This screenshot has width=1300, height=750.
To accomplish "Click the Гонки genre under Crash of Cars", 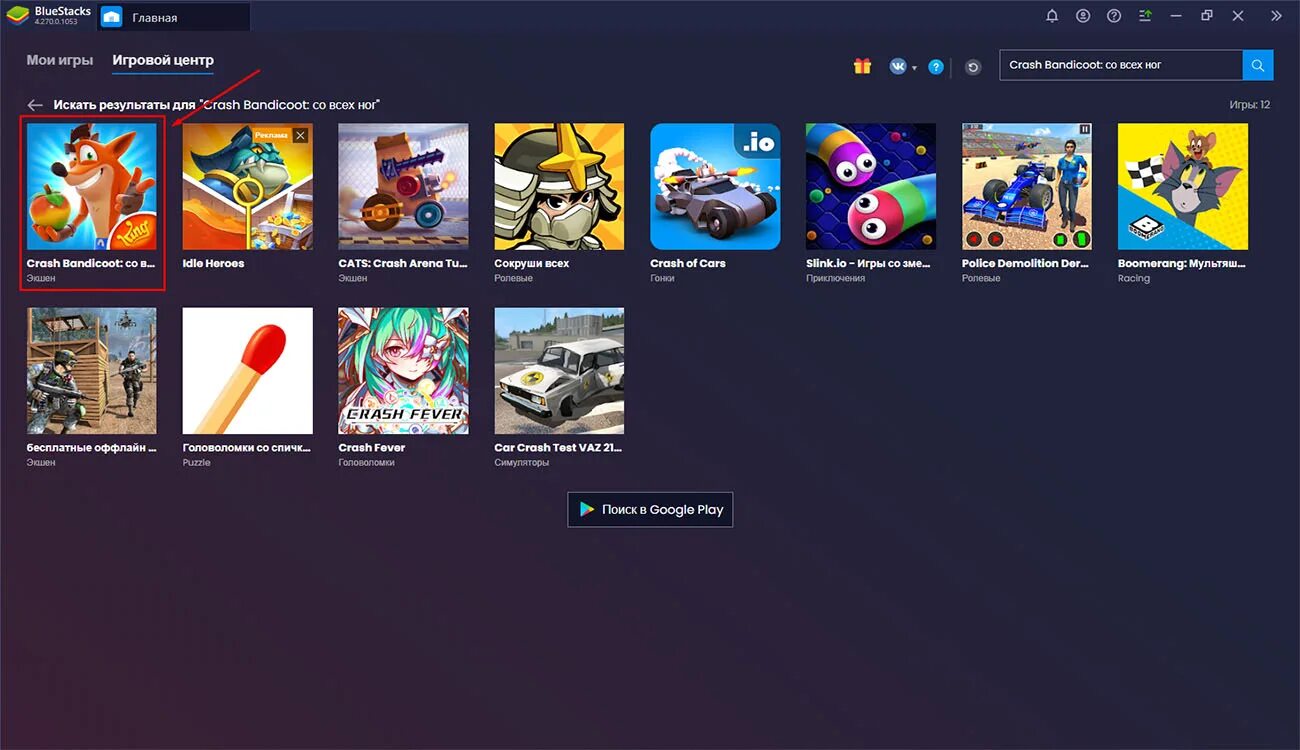I will [x=662, y=279].
